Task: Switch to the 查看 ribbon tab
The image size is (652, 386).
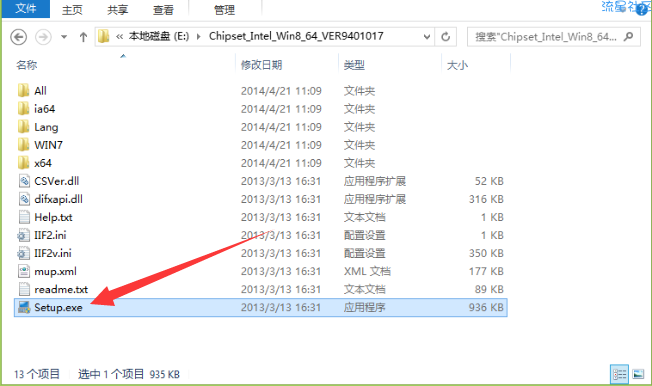Action: [163, 10]
